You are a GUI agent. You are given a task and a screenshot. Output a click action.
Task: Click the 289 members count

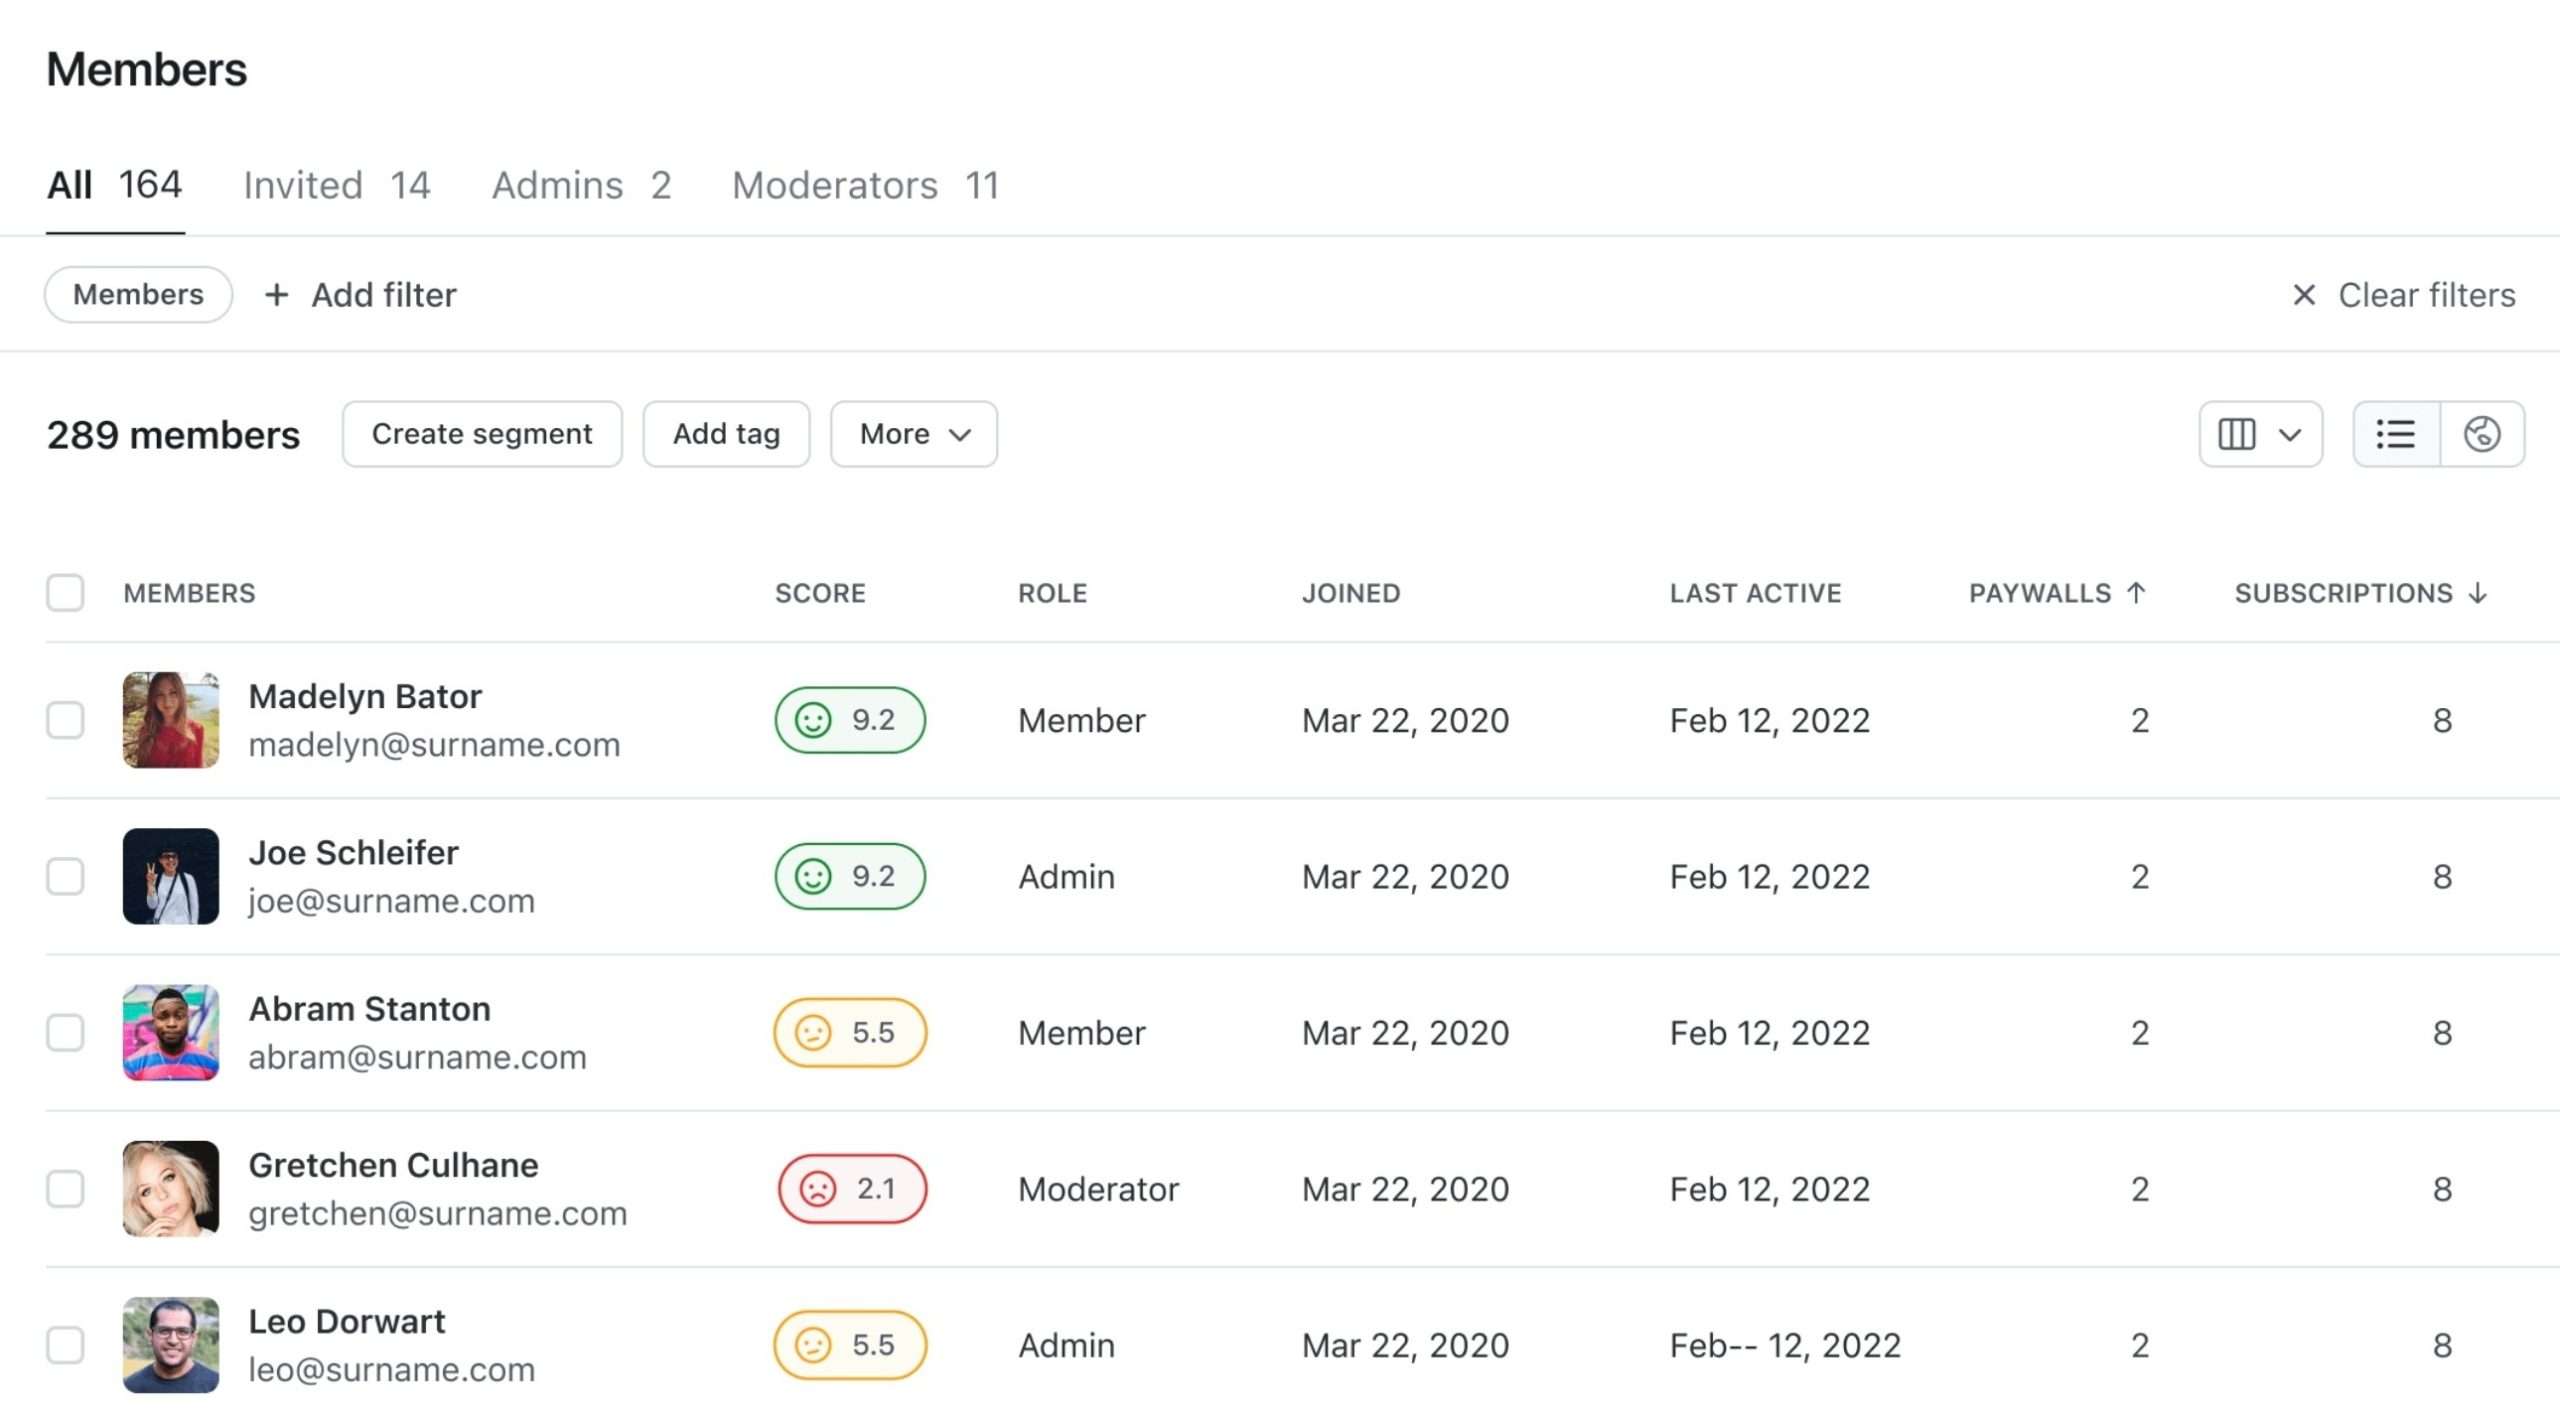[173, 435]
